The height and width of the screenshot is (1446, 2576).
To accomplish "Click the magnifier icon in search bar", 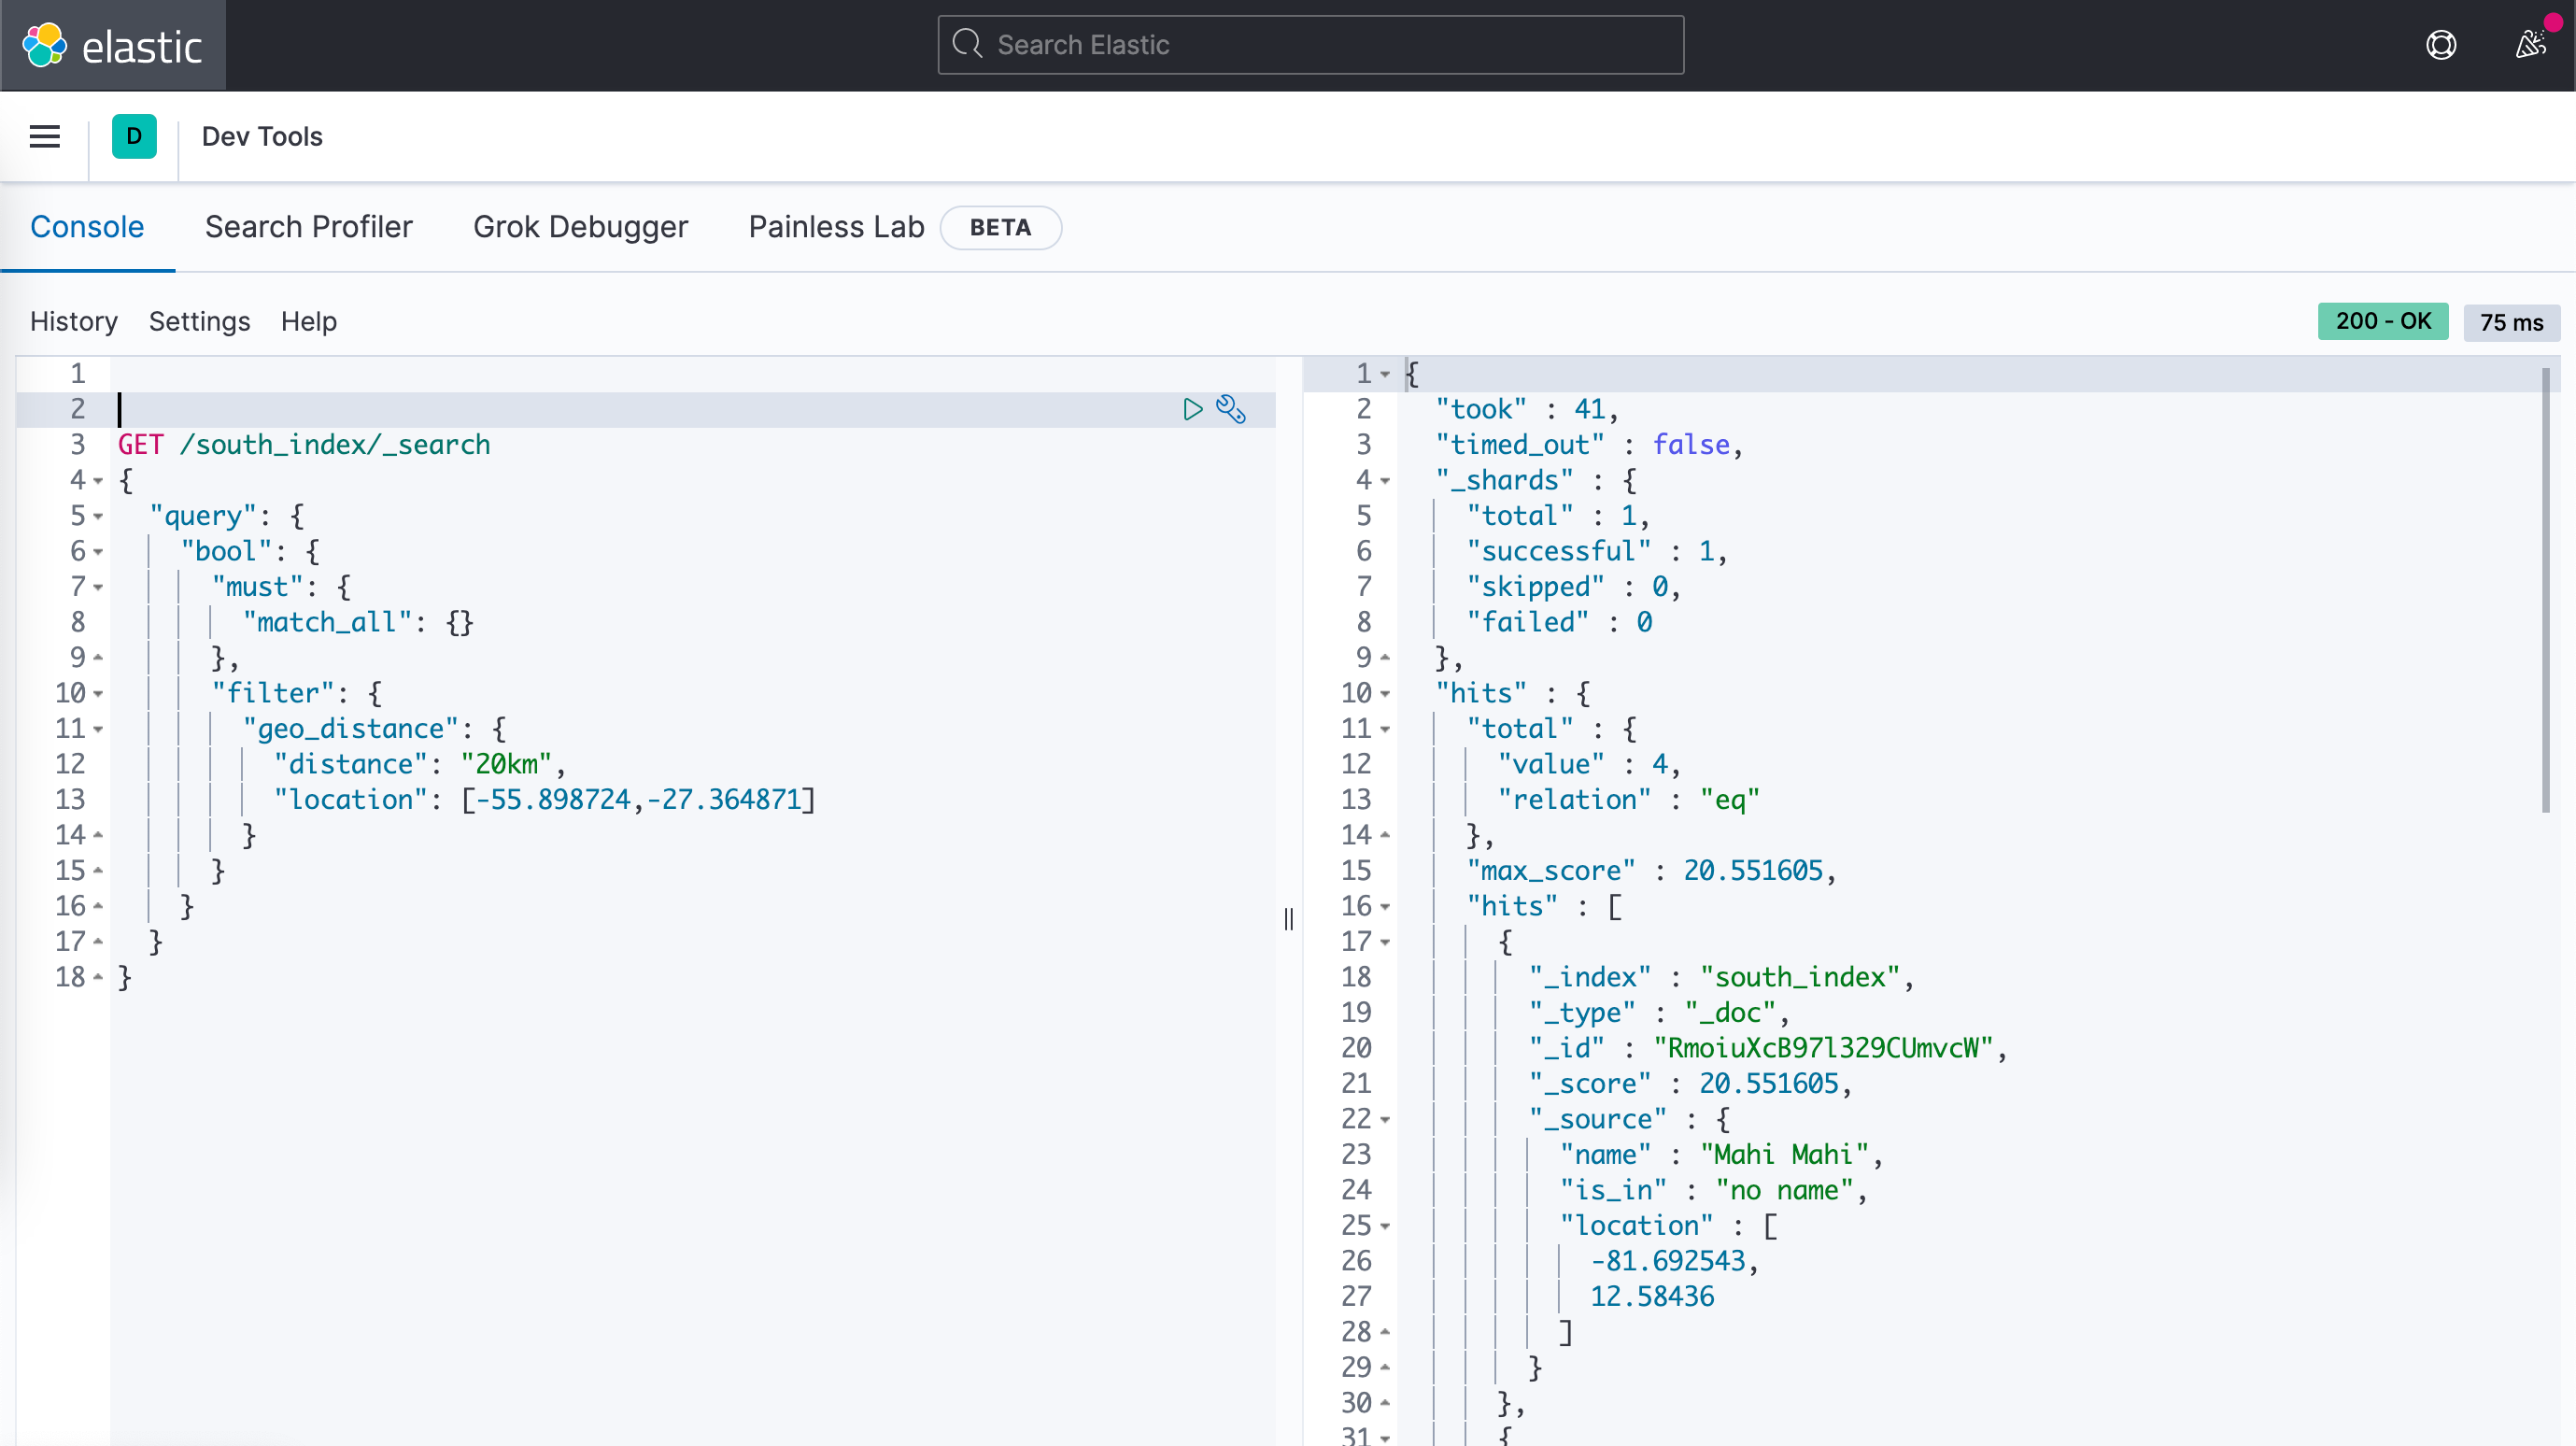I will coord(967,44).
